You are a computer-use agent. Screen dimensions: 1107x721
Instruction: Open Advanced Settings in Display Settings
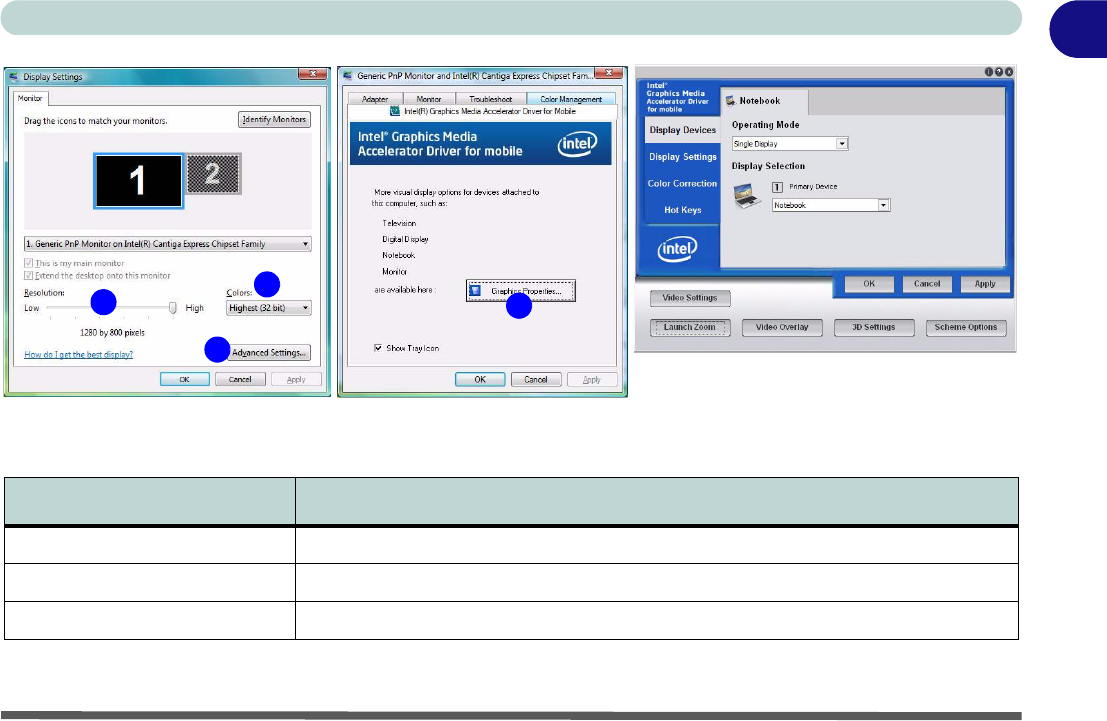coord(269,352)
